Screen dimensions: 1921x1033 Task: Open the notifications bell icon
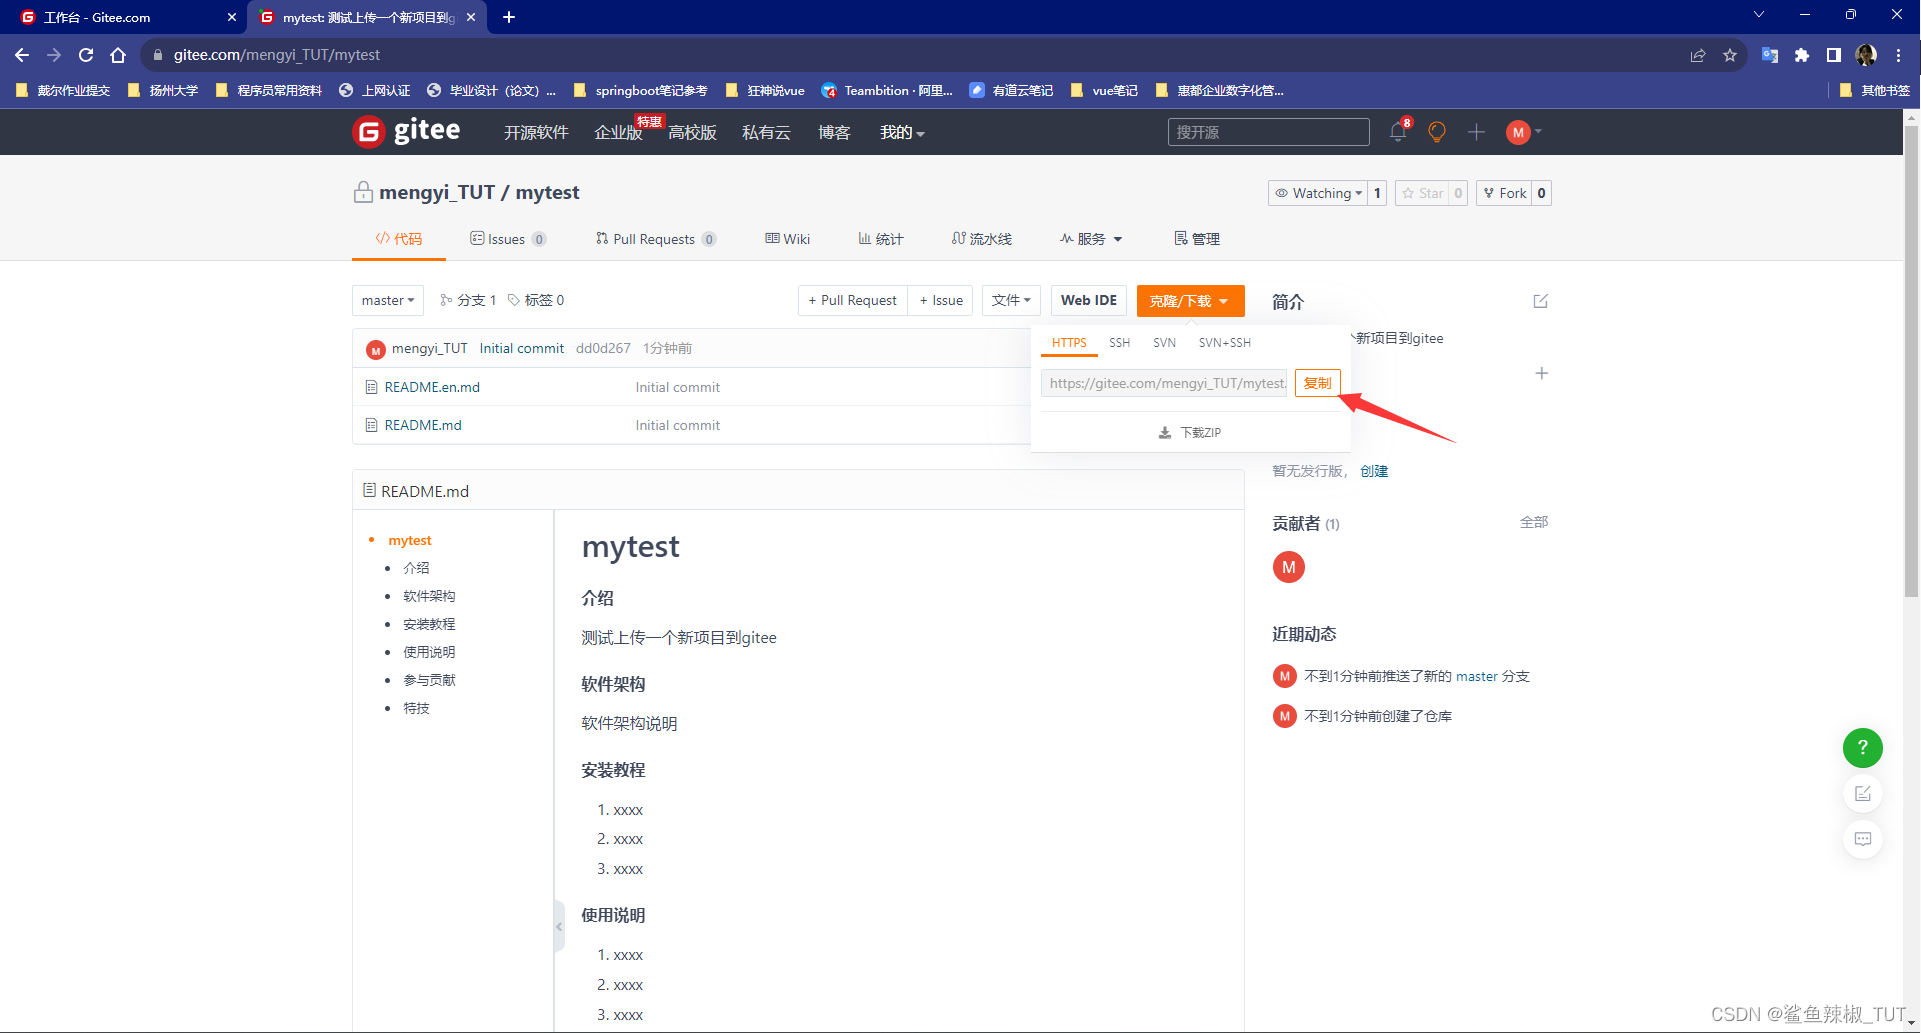(1398, 132)
